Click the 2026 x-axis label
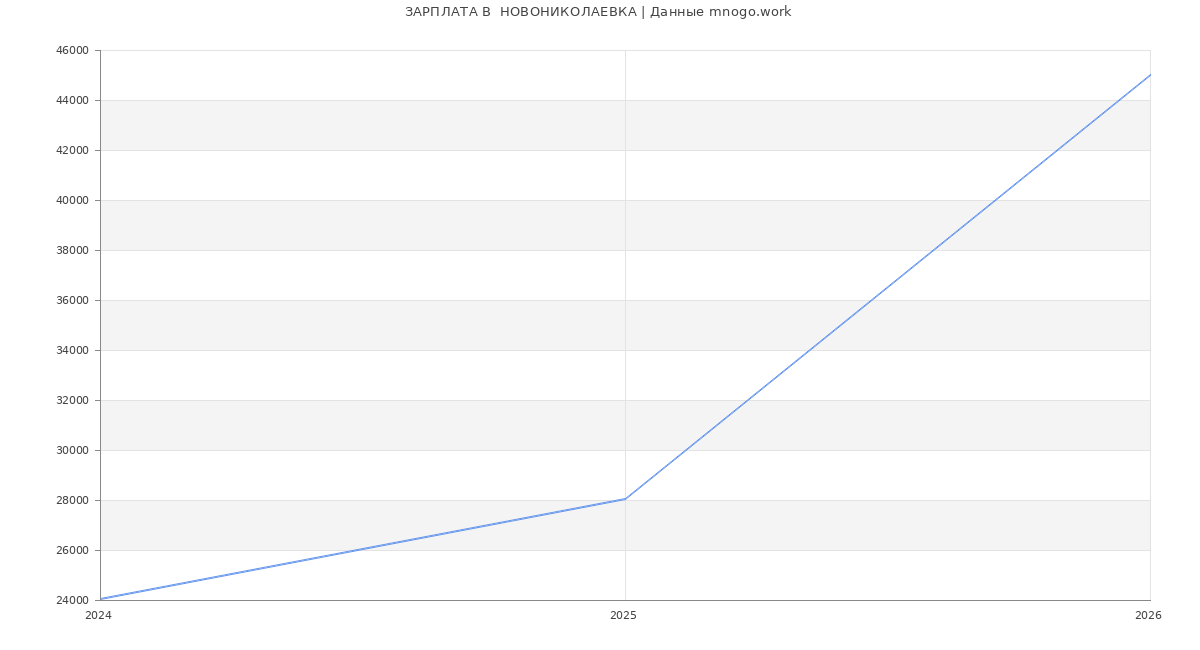The height and width of the screenshot is (650, 1200). (1147, 615)
